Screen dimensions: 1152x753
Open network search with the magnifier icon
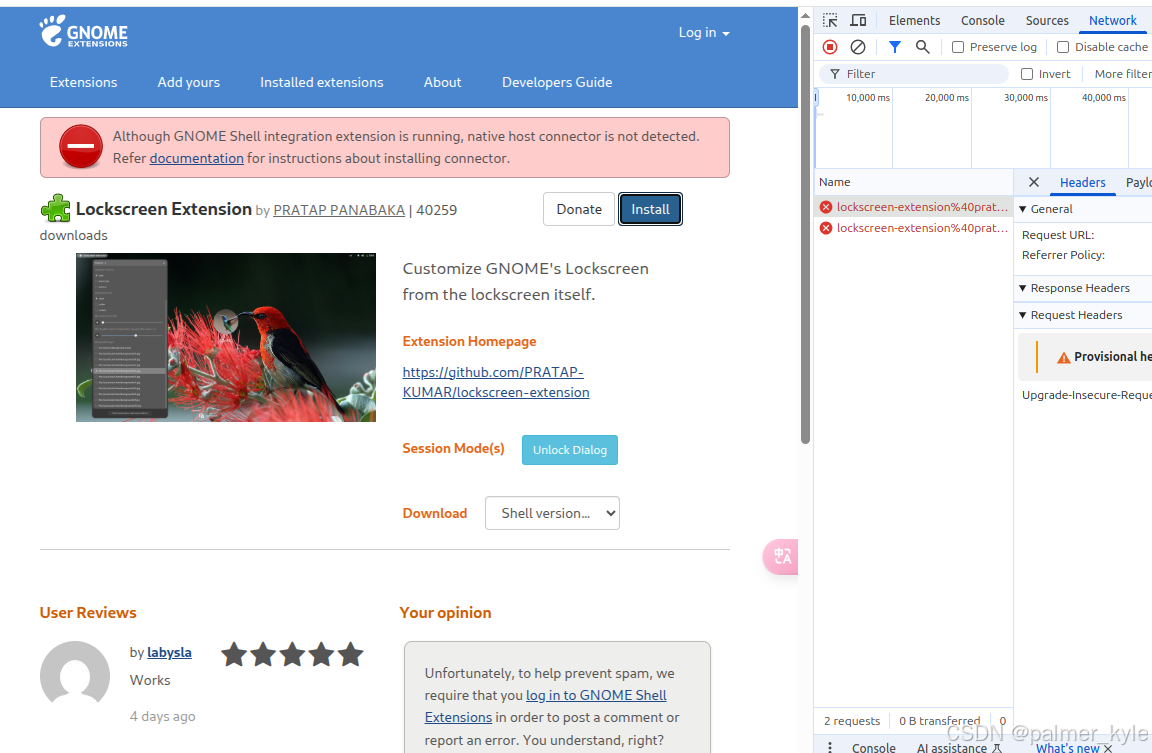(x=923, y=47)
